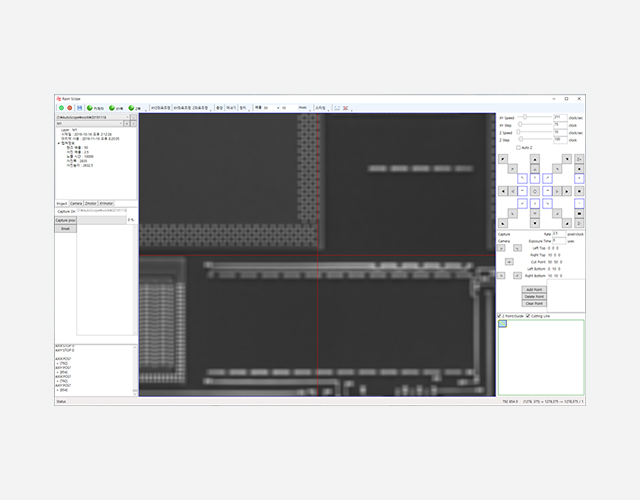The image size is (640, 500).
Task: Set Left Bottom corner with its arrow button
Action: [x=501, y=276]
